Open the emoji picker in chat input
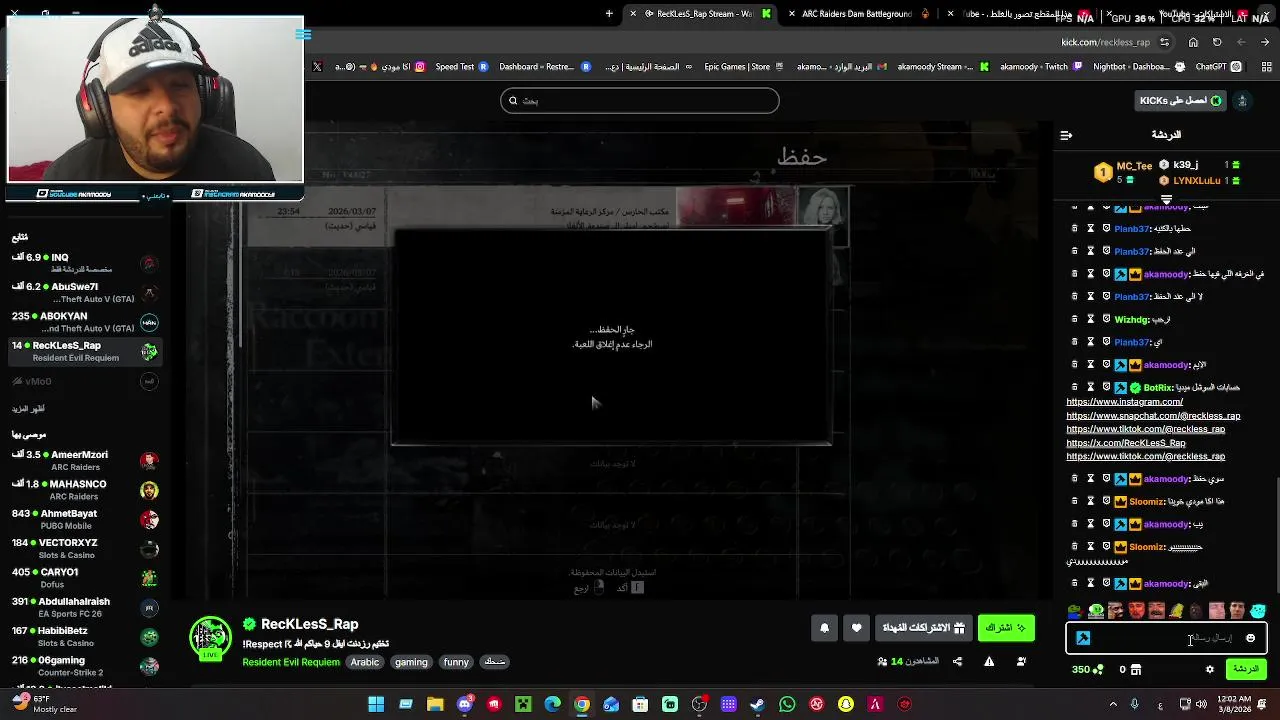 pos(1250,638)
